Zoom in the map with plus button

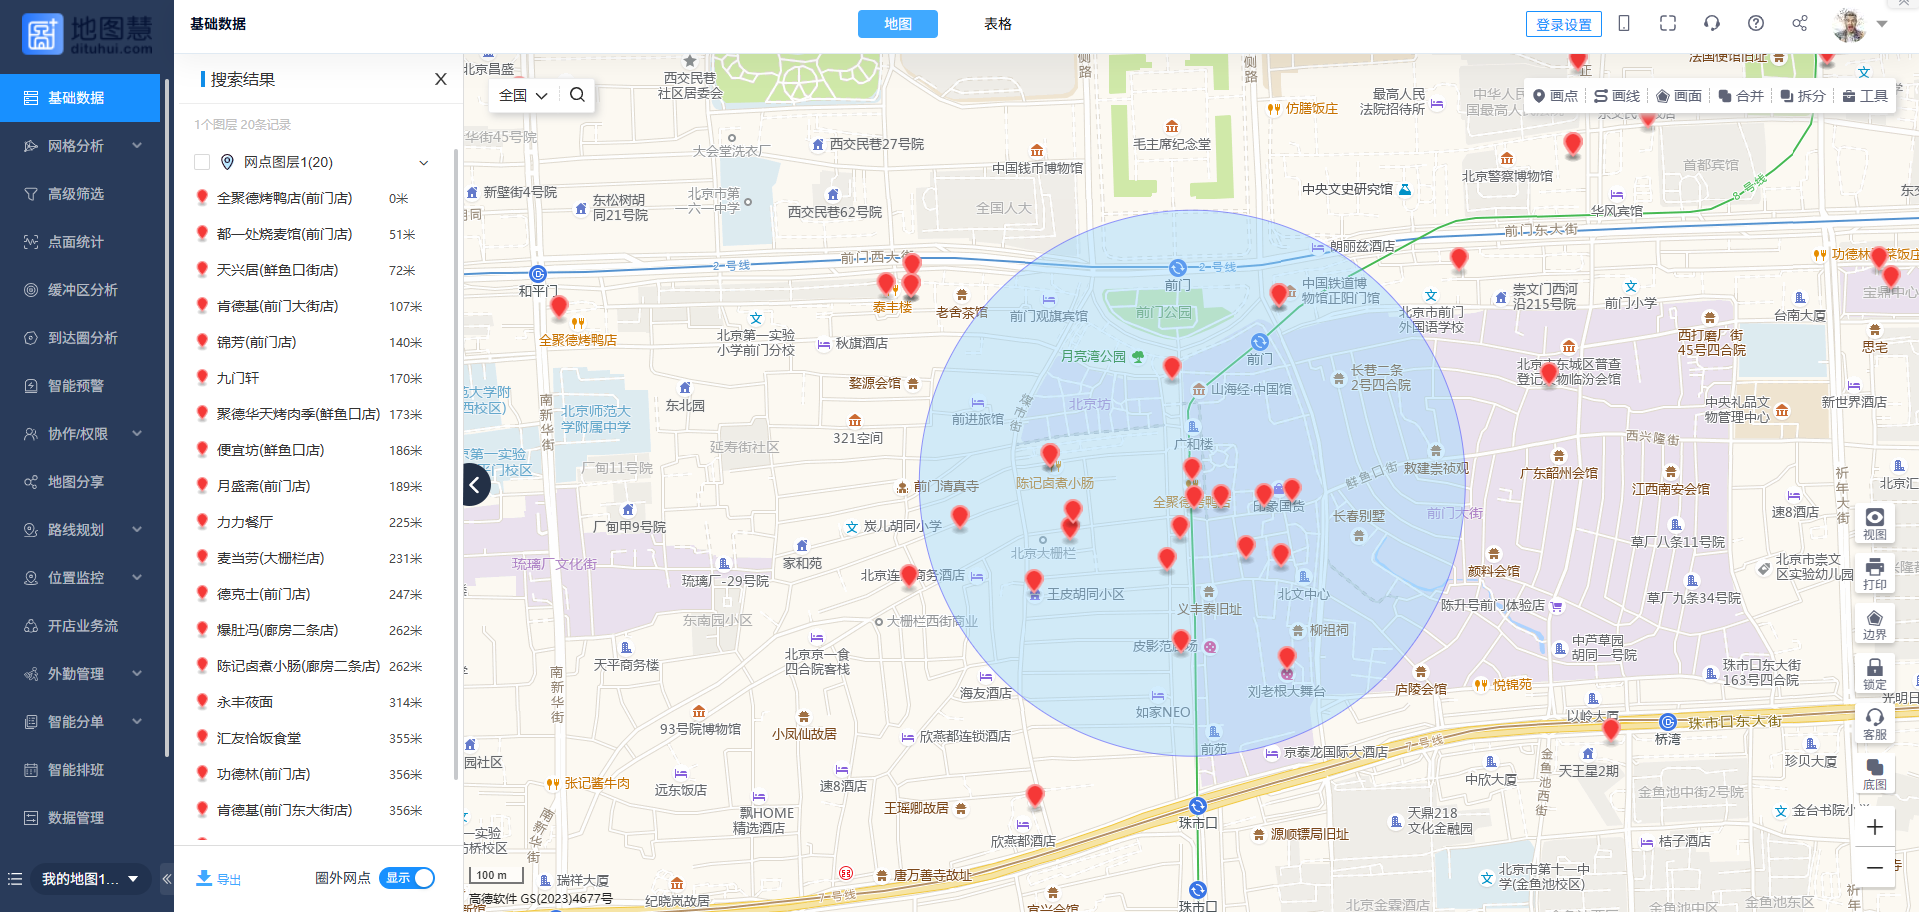1874,827
